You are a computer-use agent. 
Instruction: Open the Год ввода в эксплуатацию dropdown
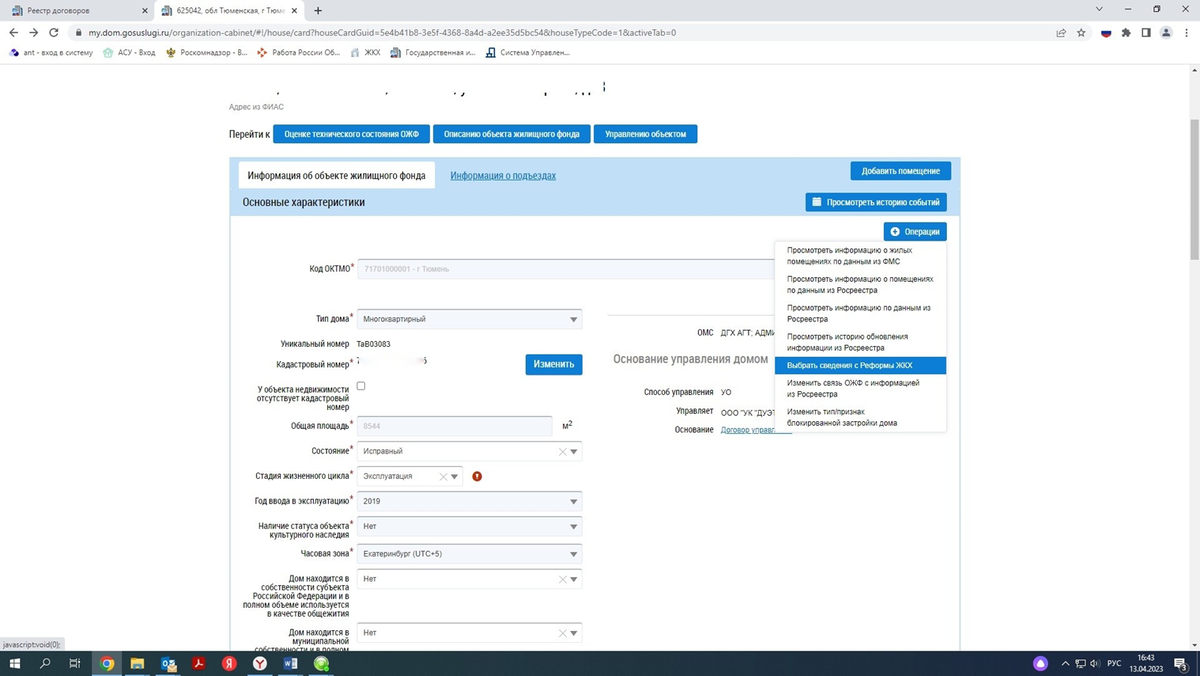pos(469,501)
